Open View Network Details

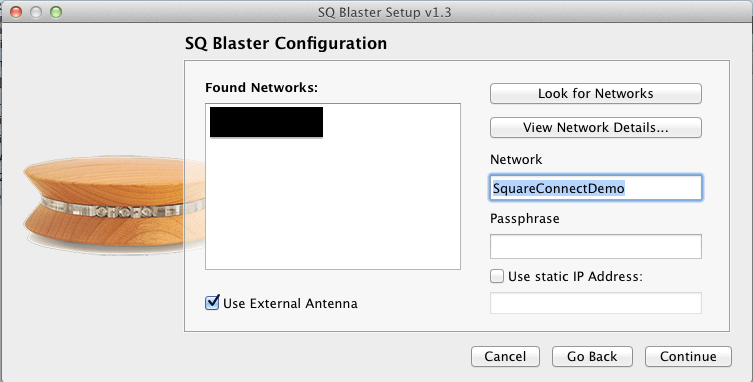tap(595, 127)
